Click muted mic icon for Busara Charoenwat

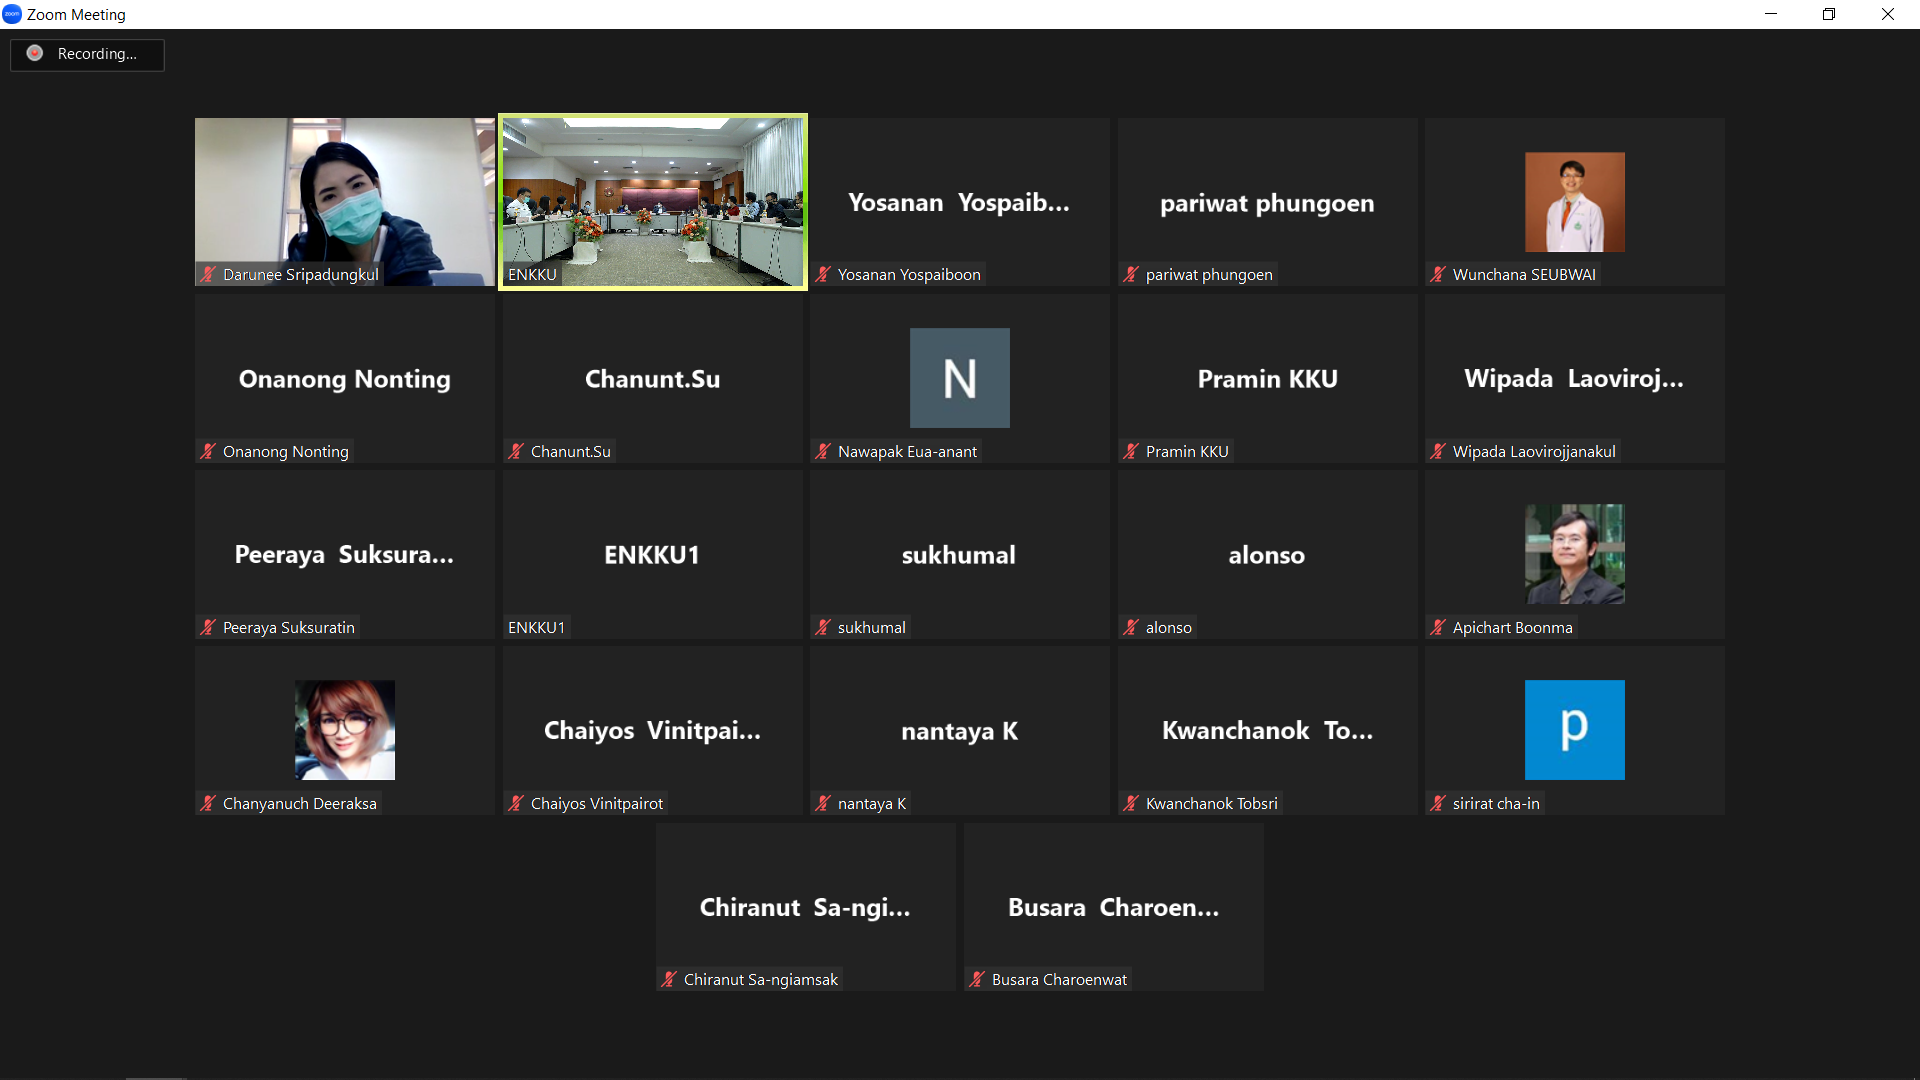click(x=977, y=979)
